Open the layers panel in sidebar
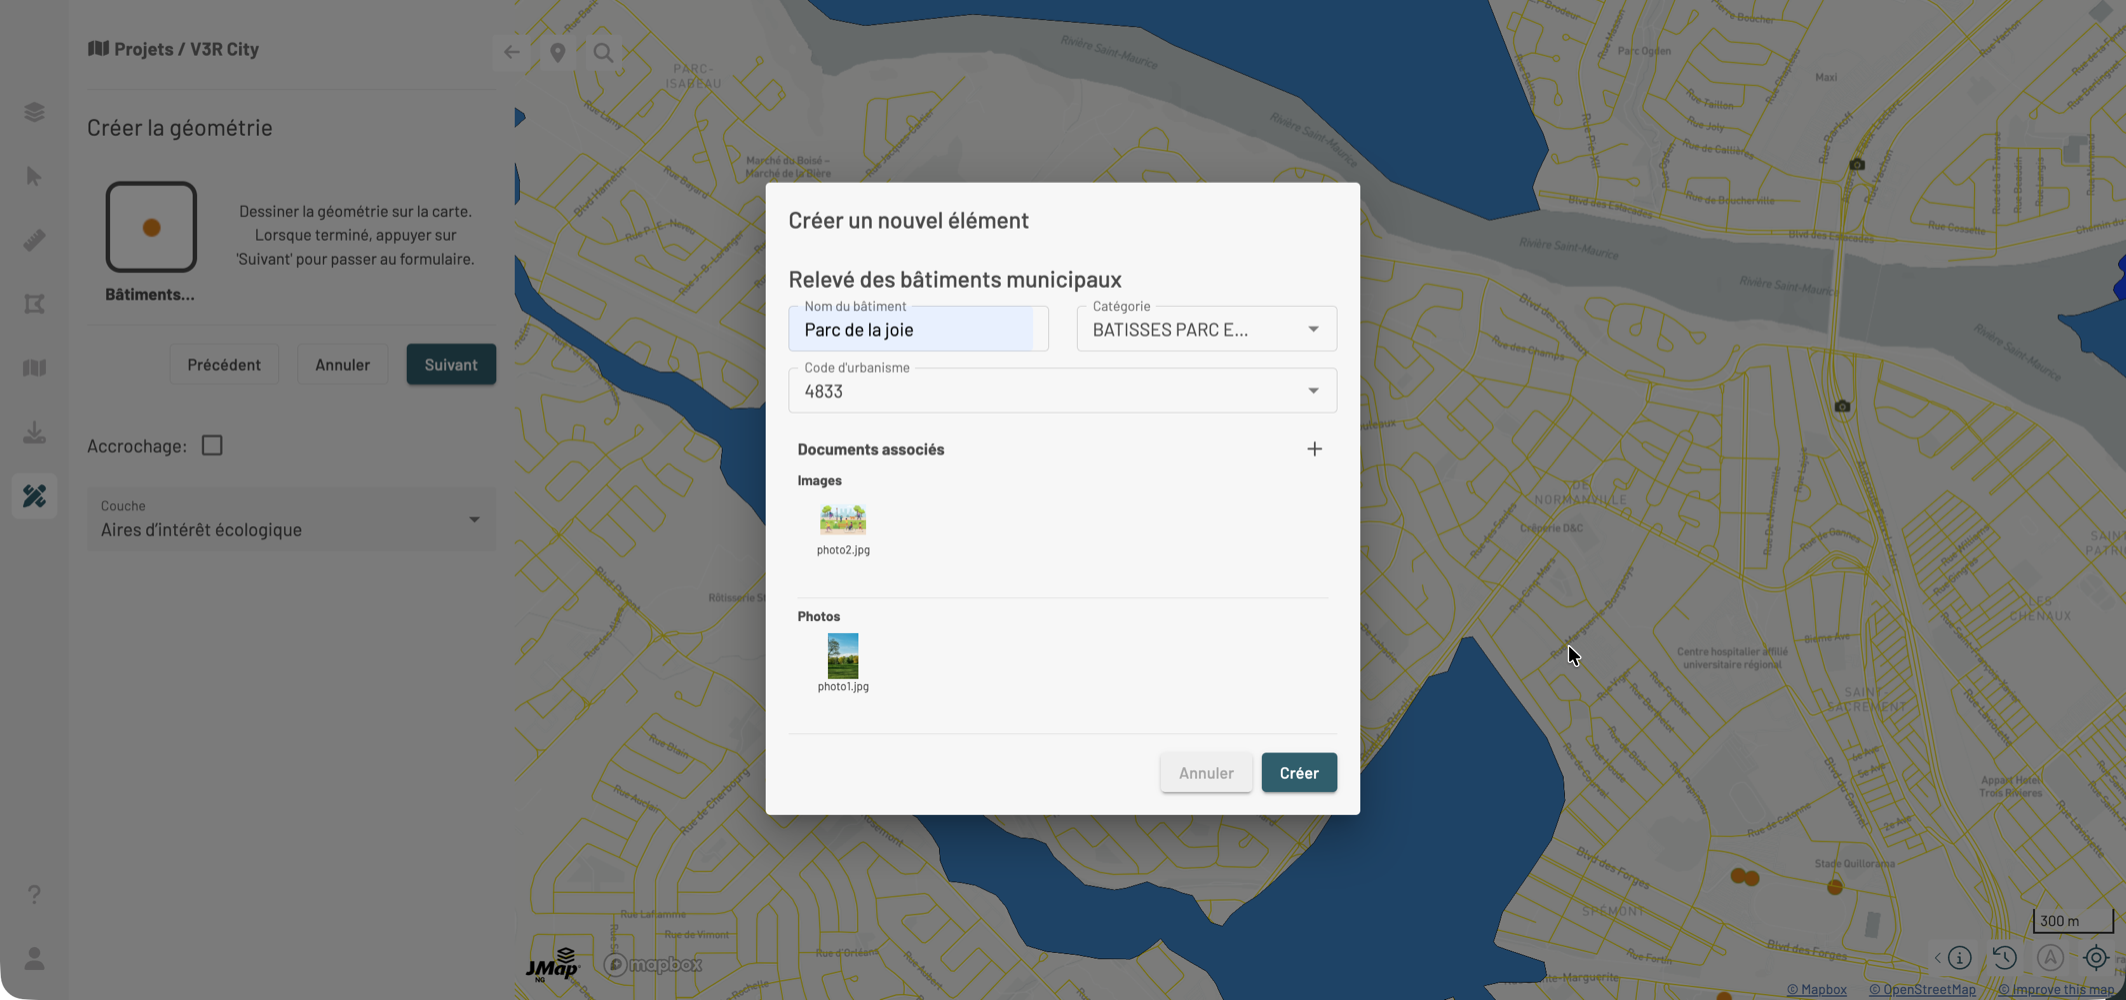 pyautogui.click(x=34, y=112)
